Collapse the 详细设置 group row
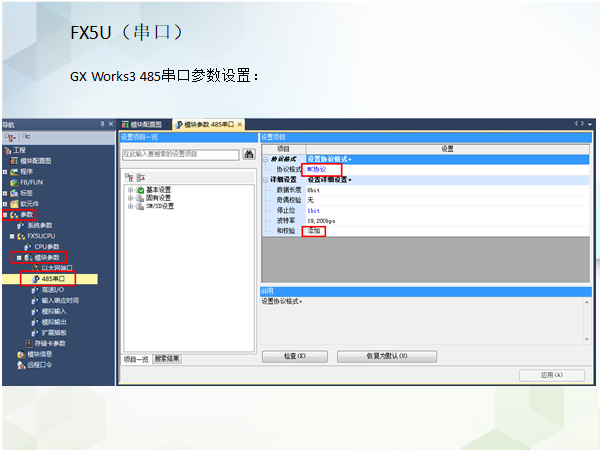Screen dimensions: 600x450 pos(266,179)
